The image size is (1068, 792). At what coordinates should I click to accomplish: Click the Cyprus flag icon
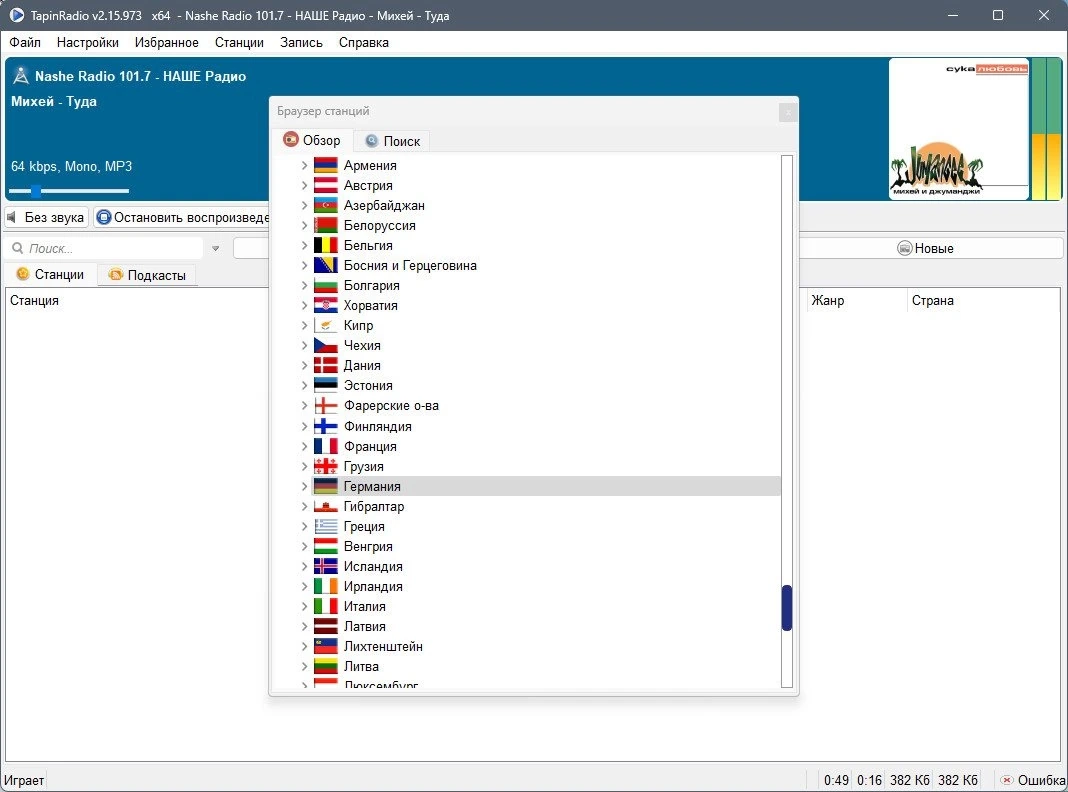(326, 326)
